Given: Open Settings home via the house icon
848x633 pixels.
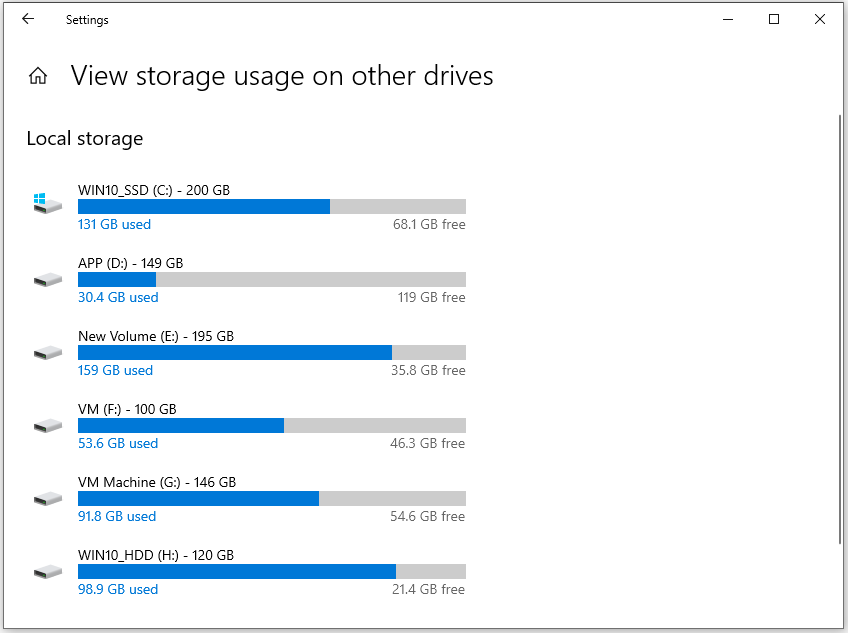Looking at the screenshot, I should 38,75.
